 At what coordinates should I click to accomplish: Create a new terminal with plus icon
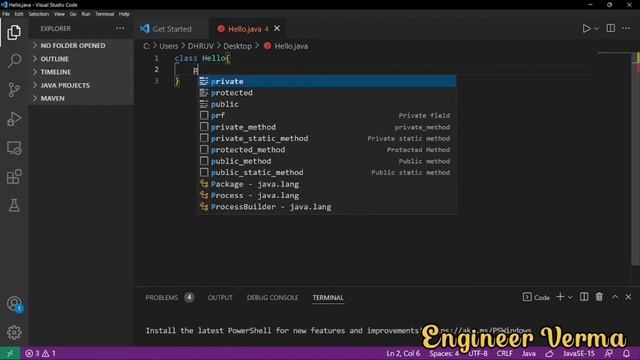point(560,297)
